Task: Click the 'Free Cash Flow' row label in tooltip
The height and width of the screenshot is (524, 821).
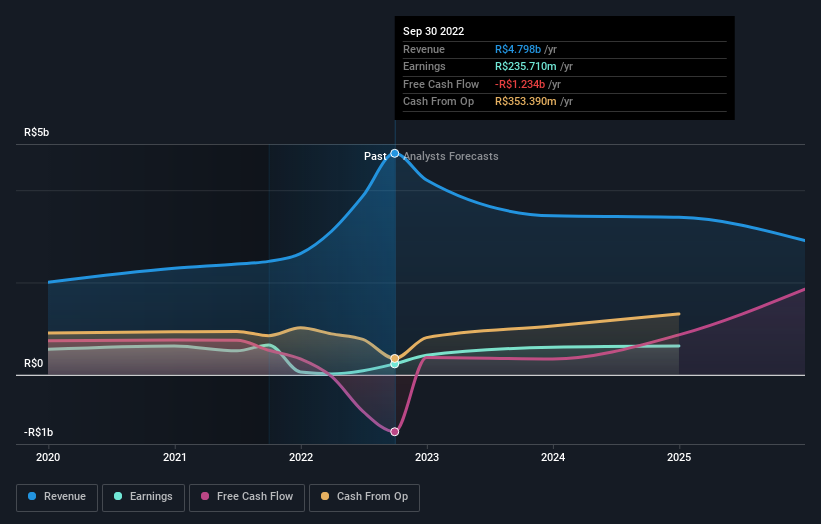Action: (x=441, y=84)
